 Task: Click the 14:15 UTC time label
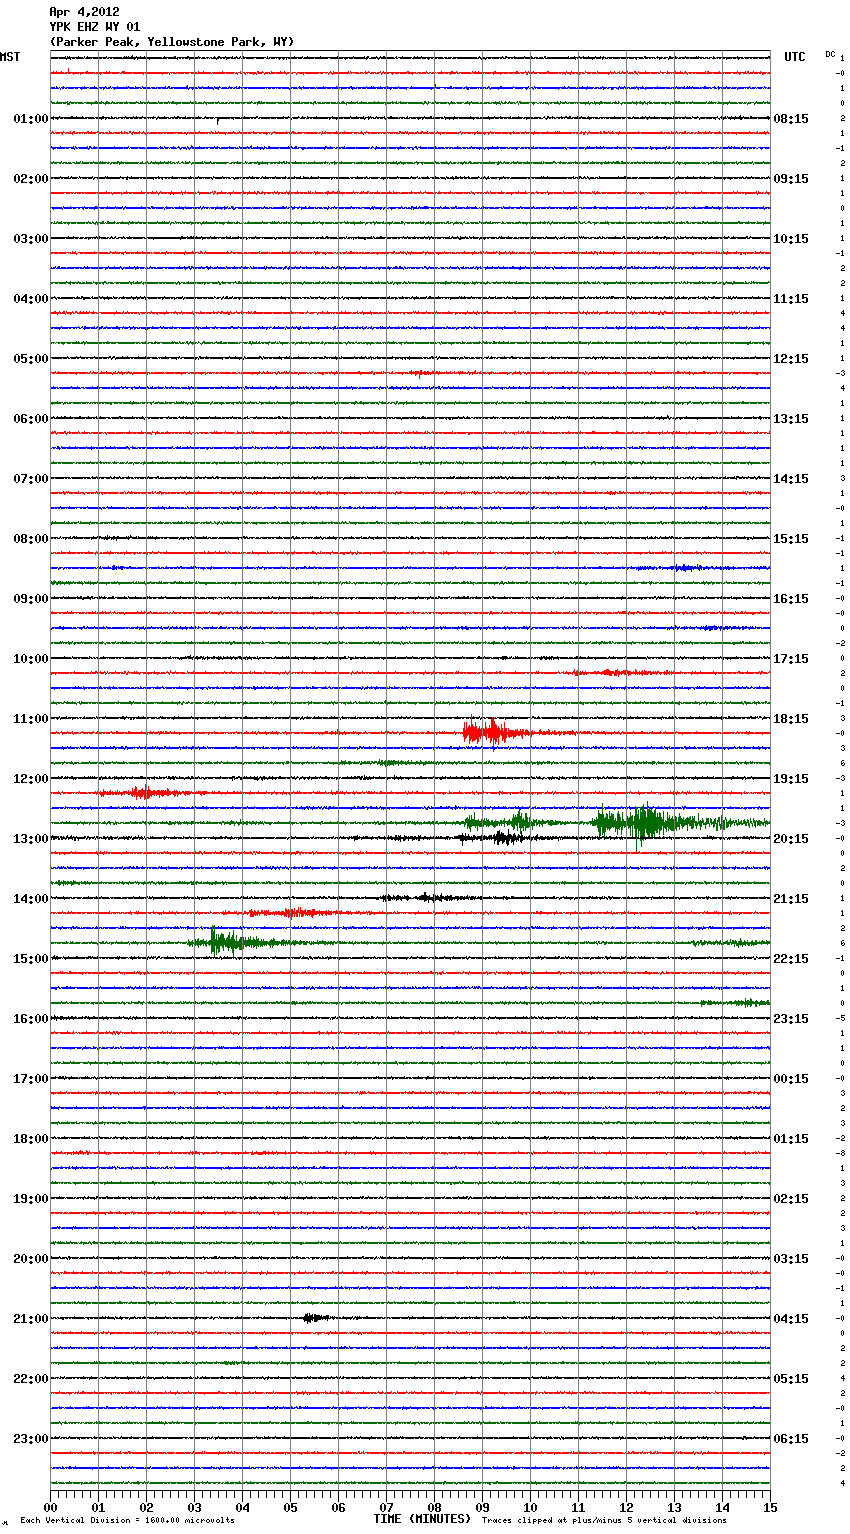pos(791,479)
